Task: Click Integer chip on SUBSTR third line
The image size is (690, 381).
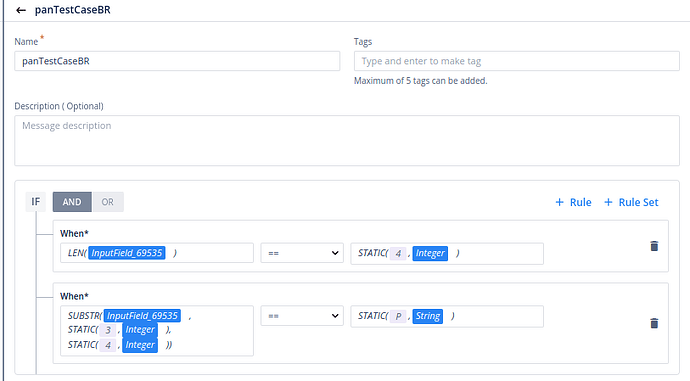Action: 140,345
